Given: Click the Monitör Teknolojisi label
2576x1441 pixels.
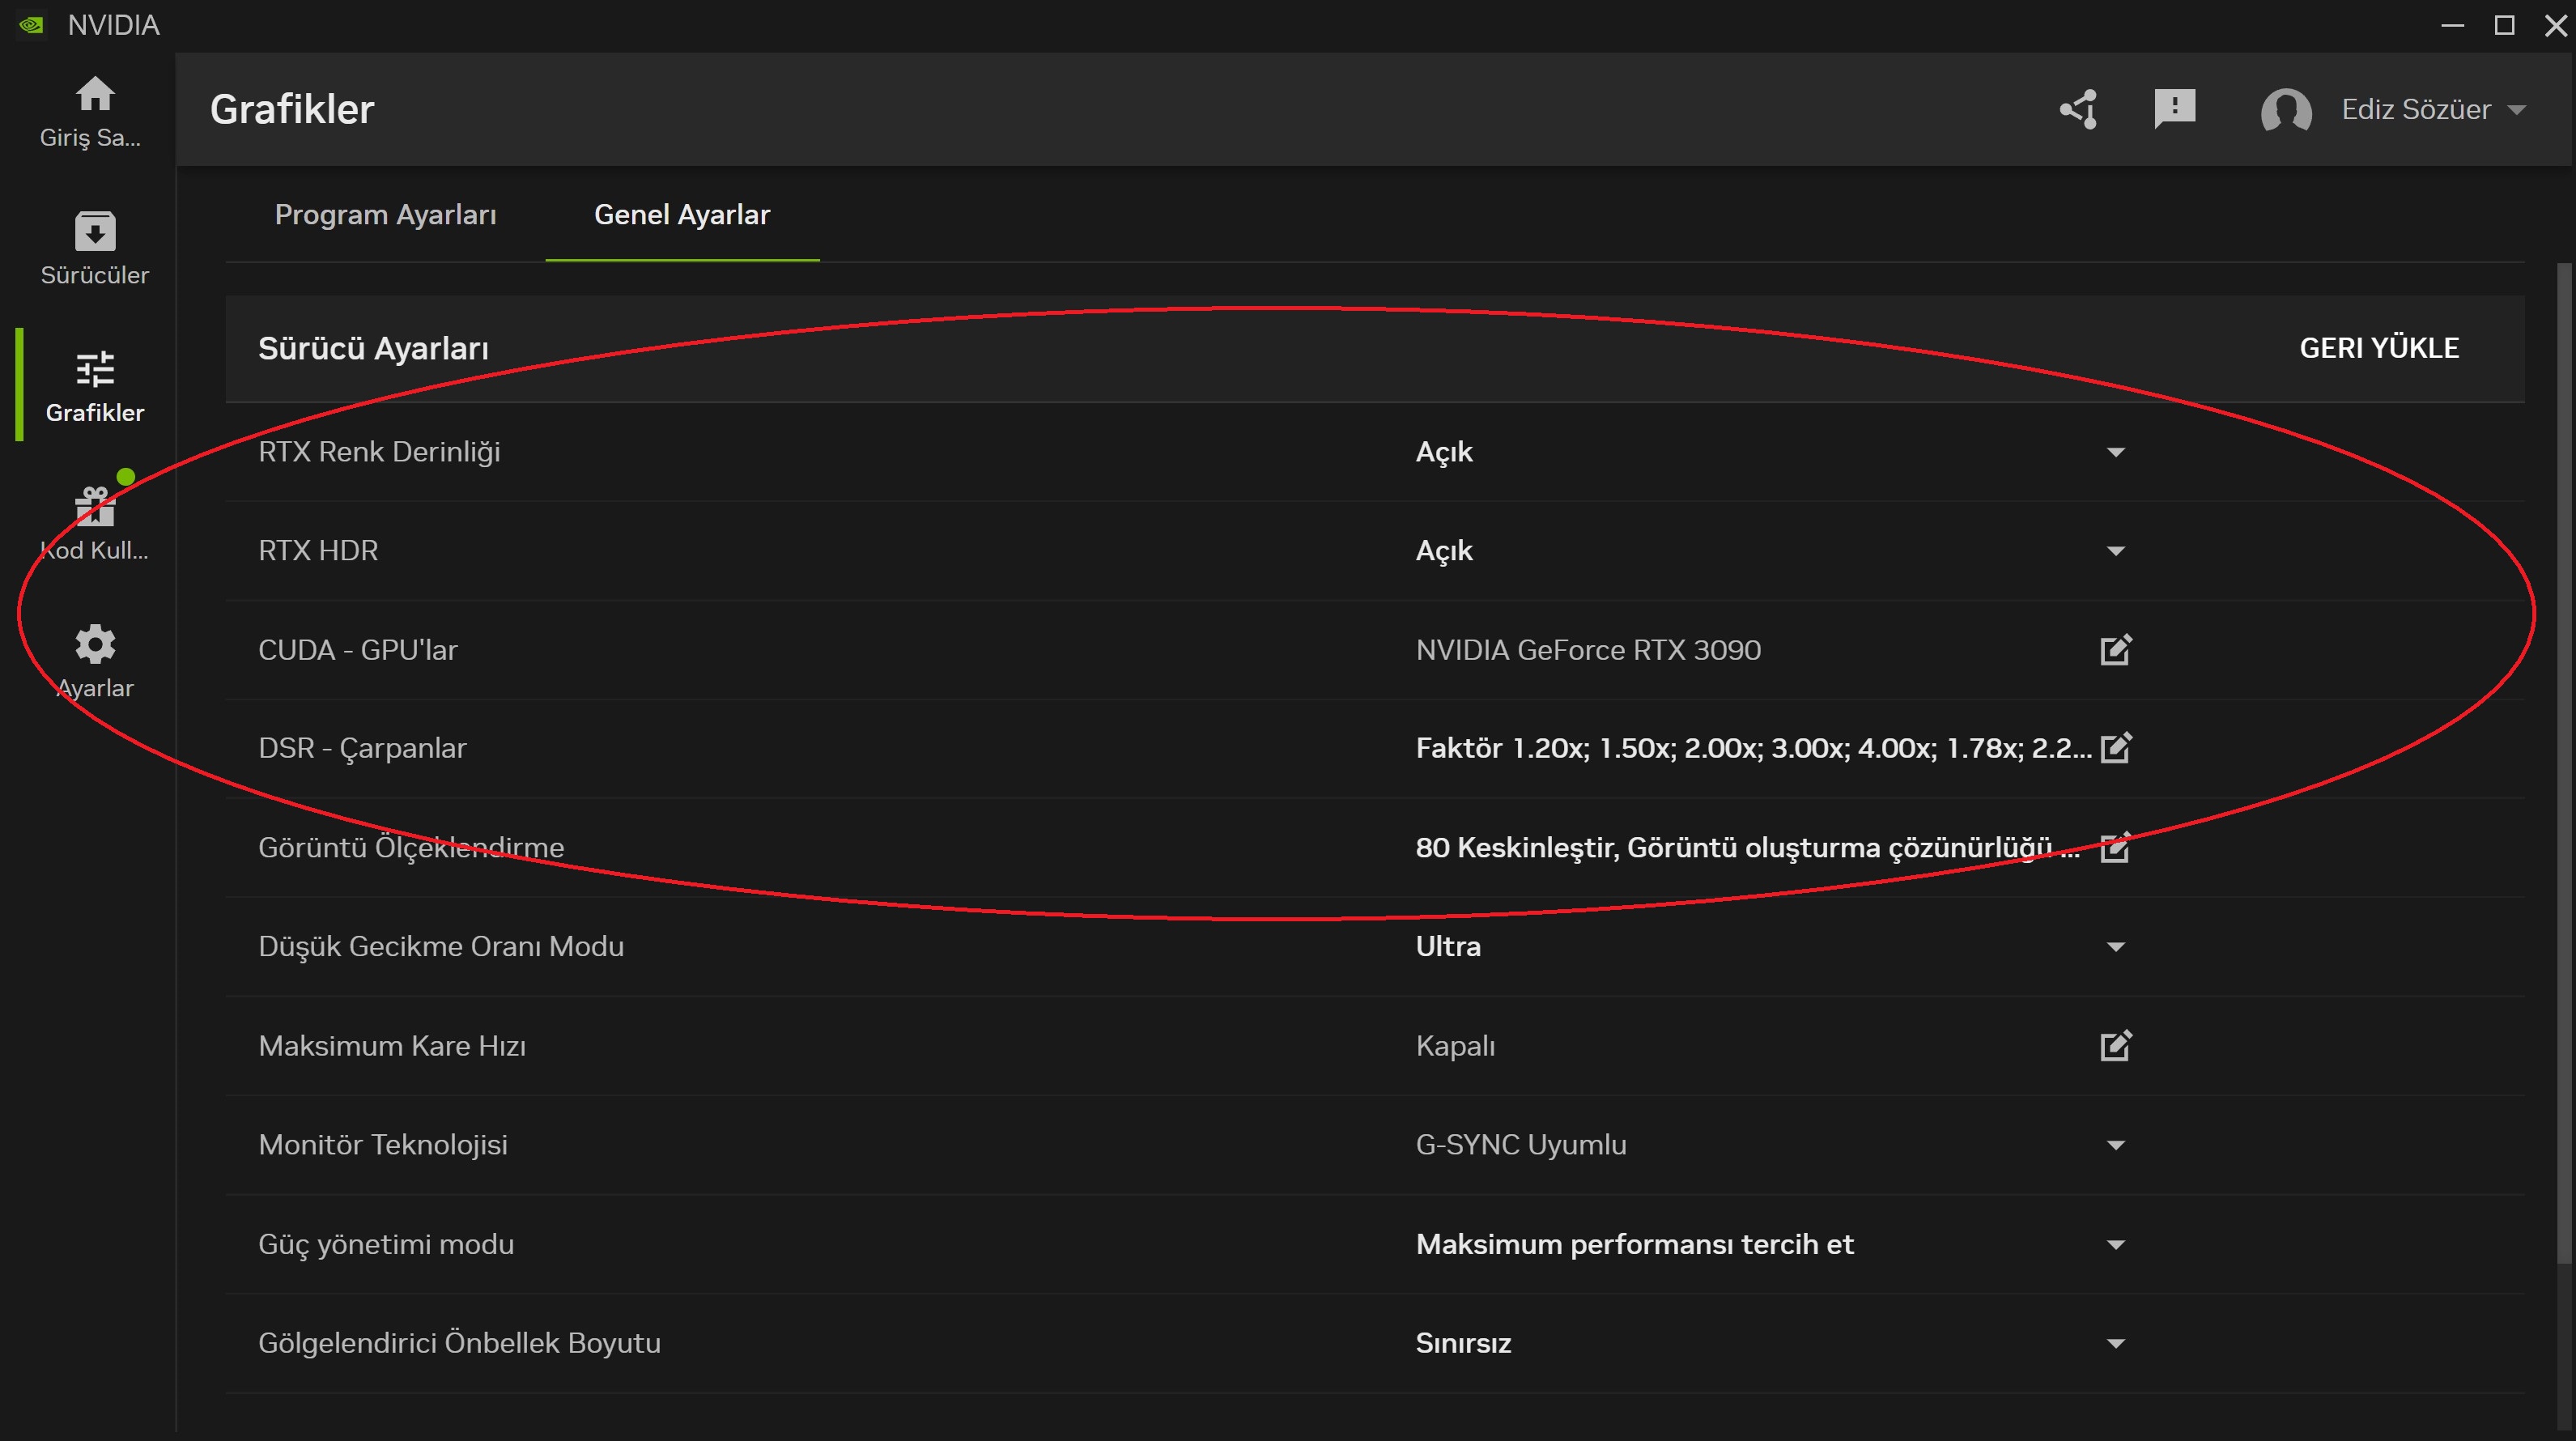Looking at the screenshot, I should (x=383, y=1145).
